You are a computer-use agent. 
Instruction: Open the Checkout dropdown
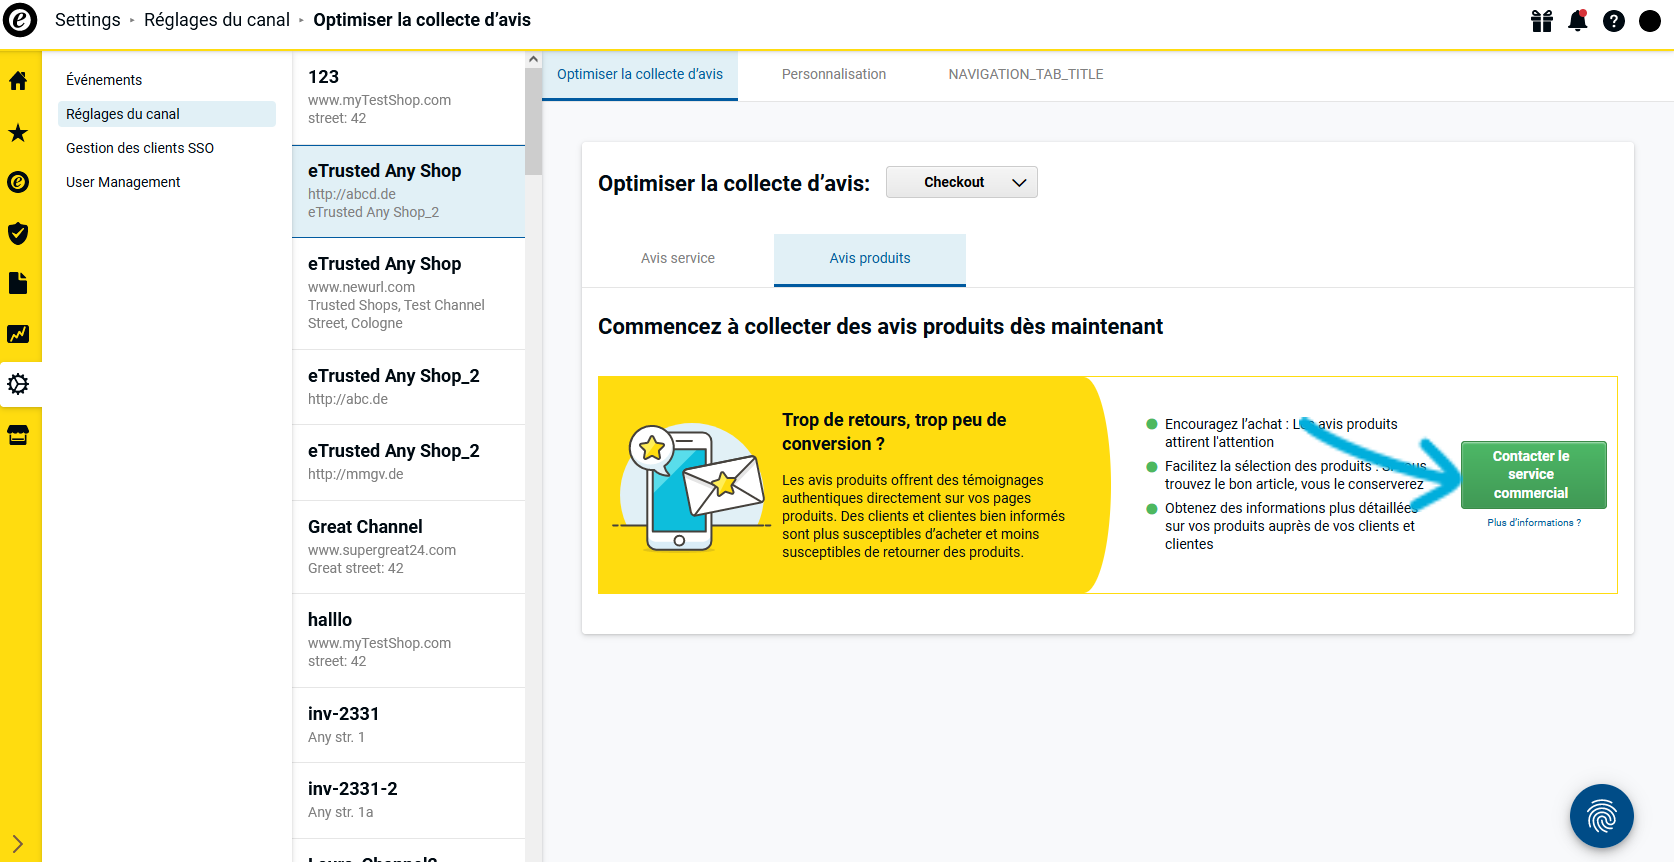tap(962, 182)
